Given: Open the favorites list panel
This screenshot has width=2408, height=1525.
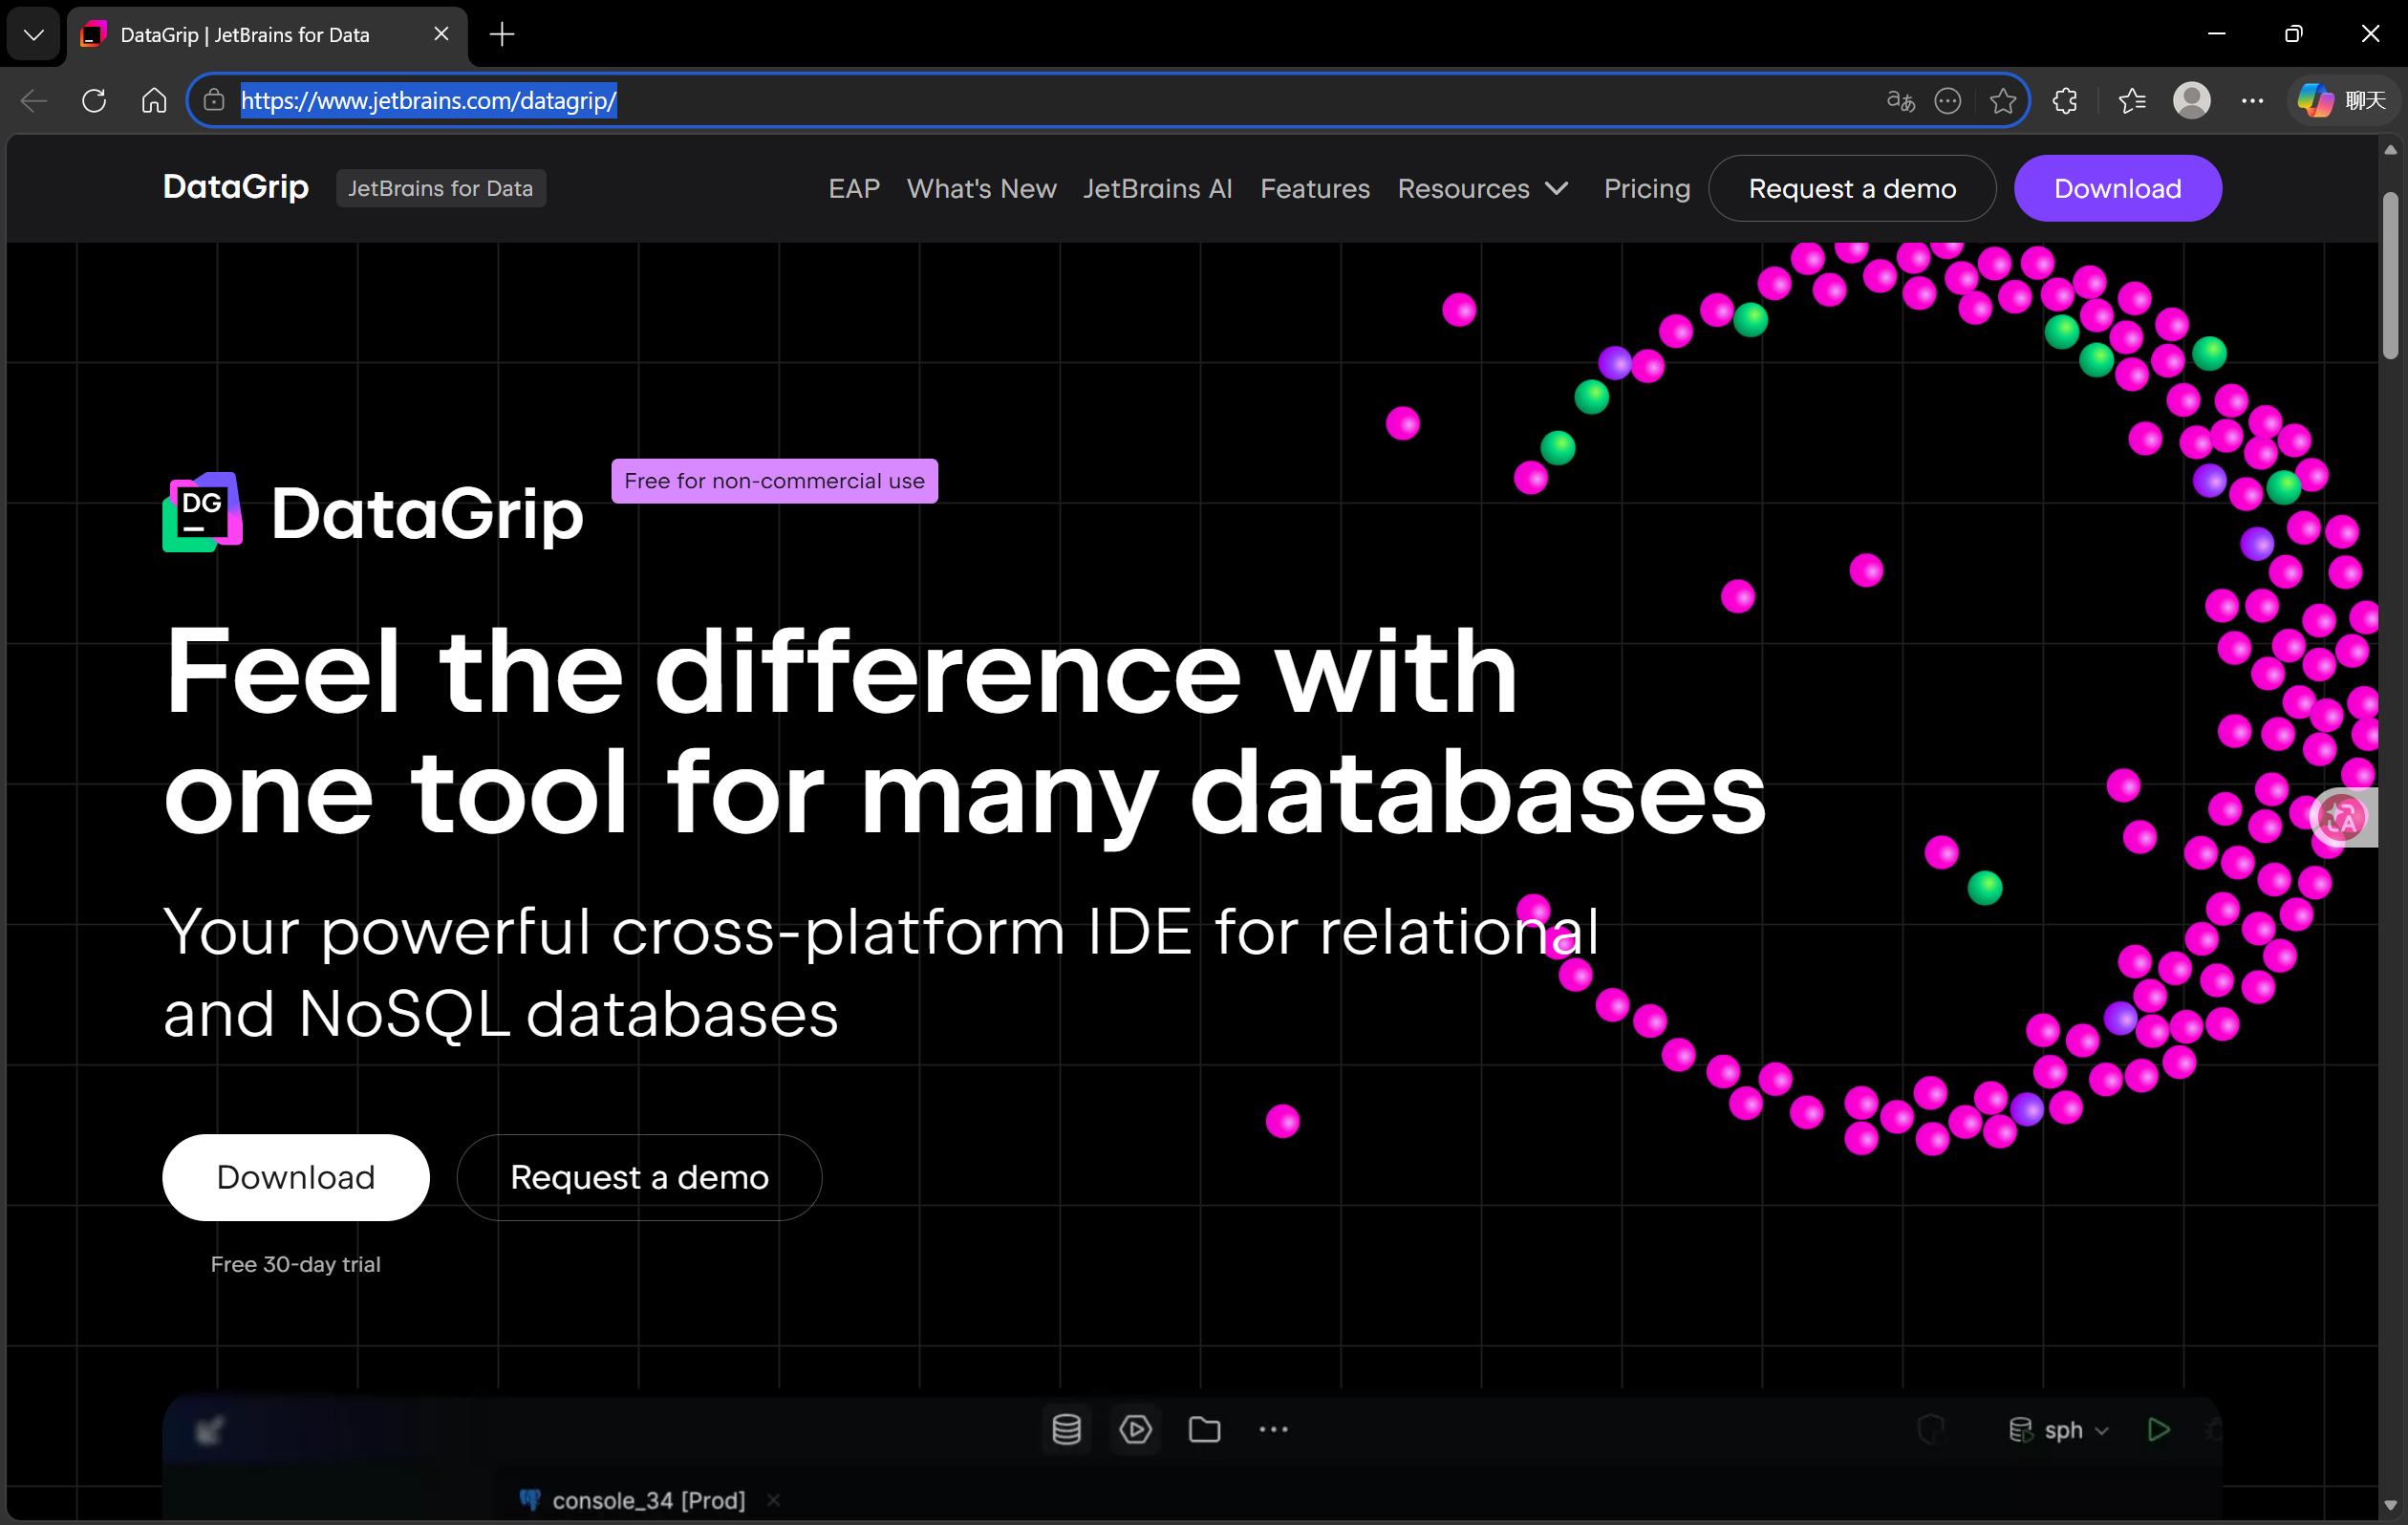Looking at the screenshot, I should [x=2132, y=100].
